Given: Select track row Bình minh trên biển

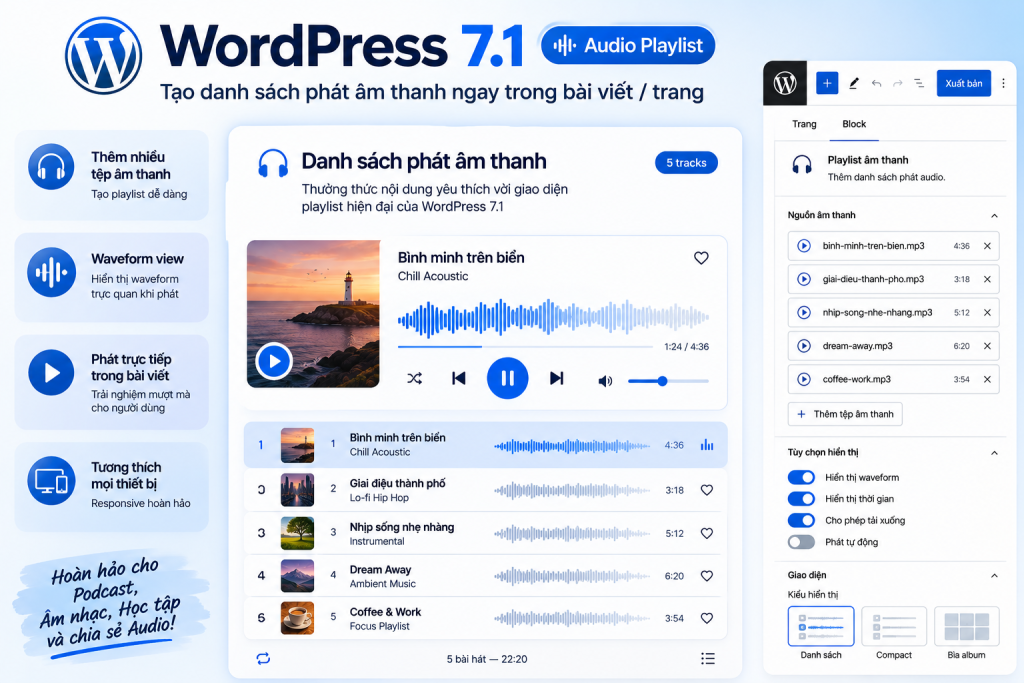Looking at the screenshot, I should pos(485,445).
